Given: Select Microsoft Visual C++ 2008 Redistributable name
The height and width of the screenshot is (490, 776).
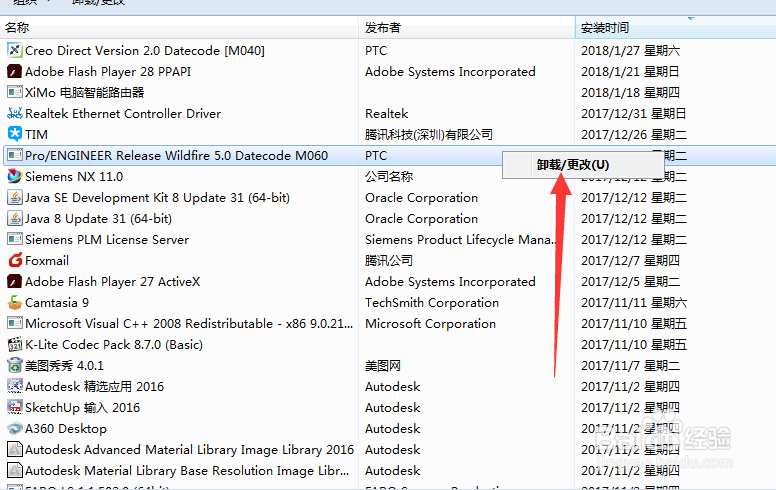Looking at the screenshot, I should 189,324.
